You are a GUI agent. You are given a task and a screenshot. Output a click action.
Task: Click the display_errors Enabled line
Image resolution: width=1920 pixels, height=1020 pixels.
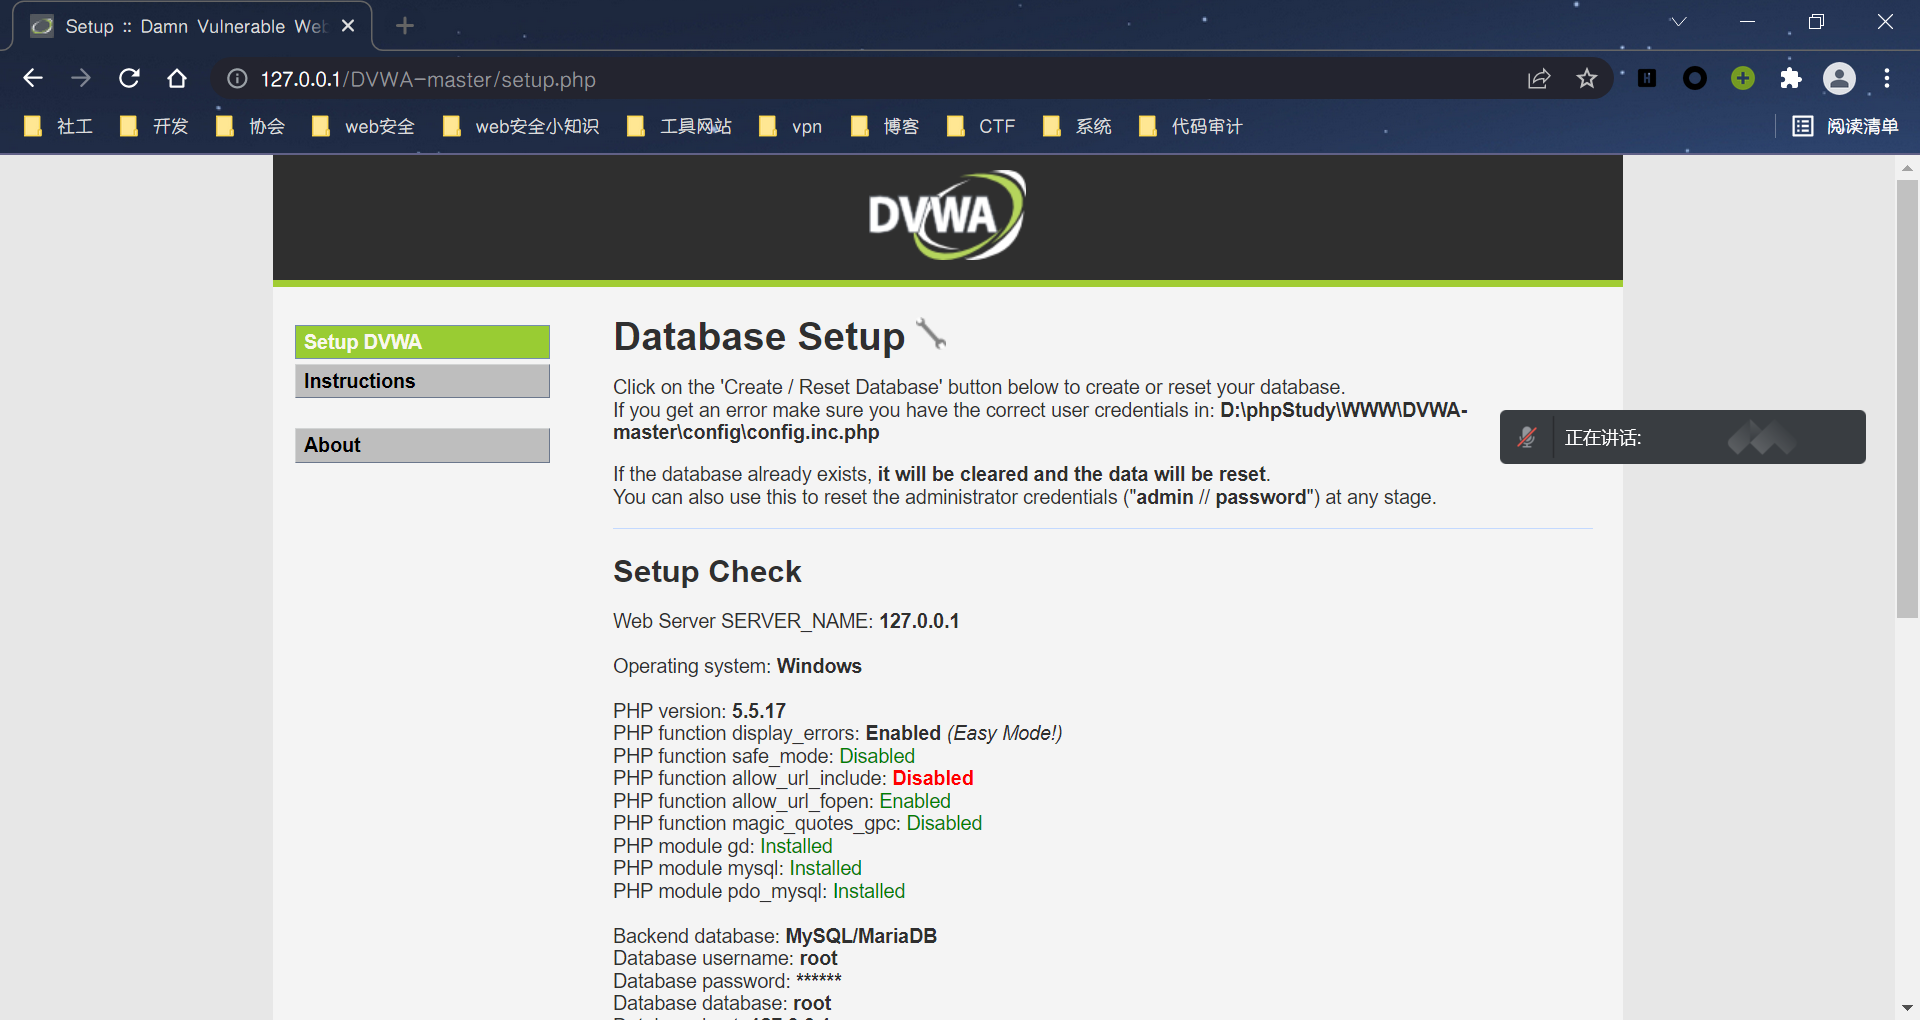(837, 733)
